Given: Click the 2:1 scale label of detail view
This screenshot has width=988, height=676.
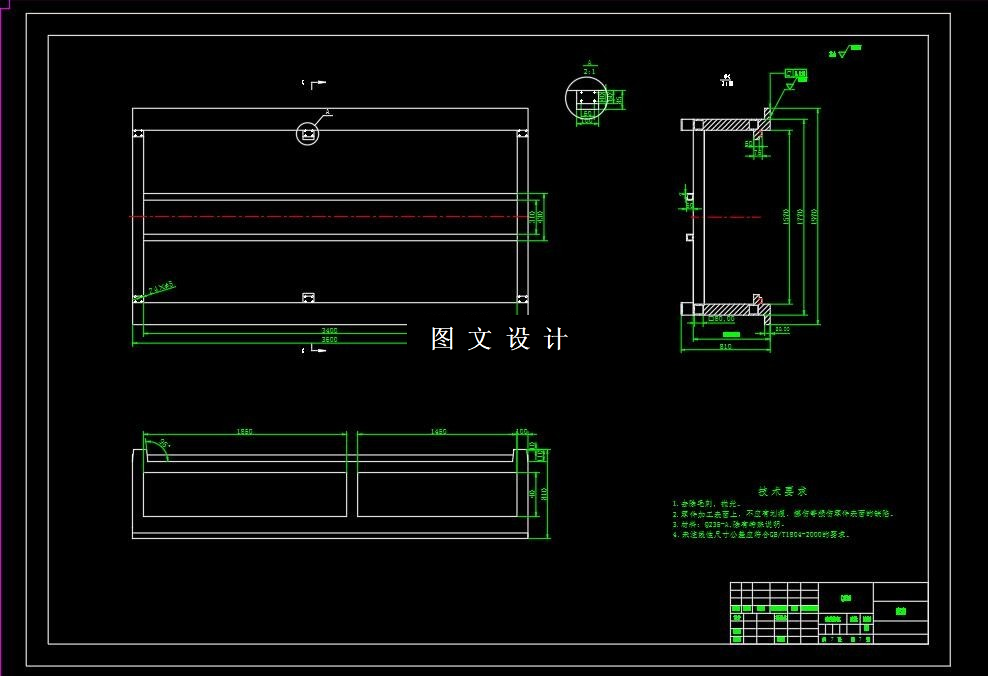Looking at the screenshot, I should (x=589, y=72).
